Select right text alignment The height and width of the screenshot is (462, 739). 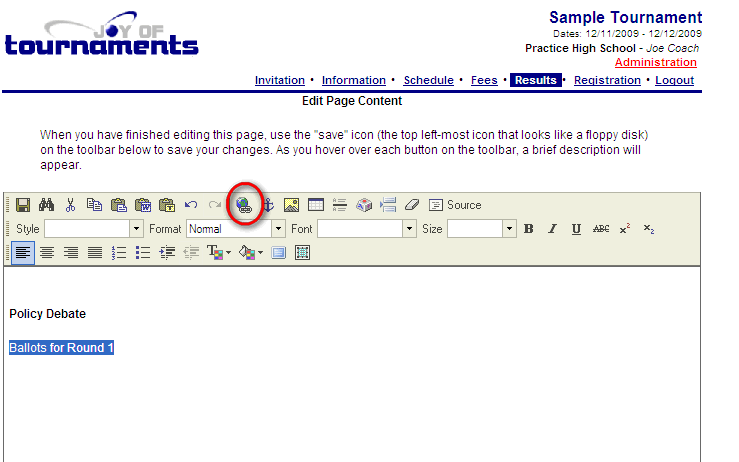click(x=71, y=253)
